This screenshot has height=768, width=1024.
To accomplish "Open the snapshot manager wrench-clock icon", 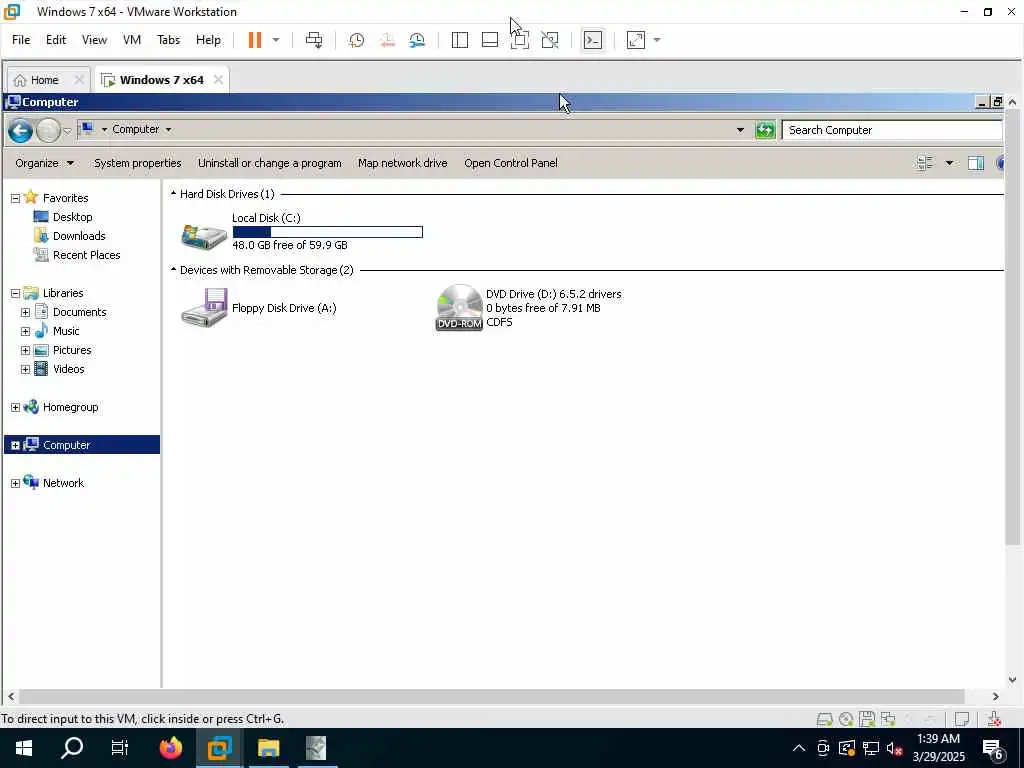I will (417, 40).
